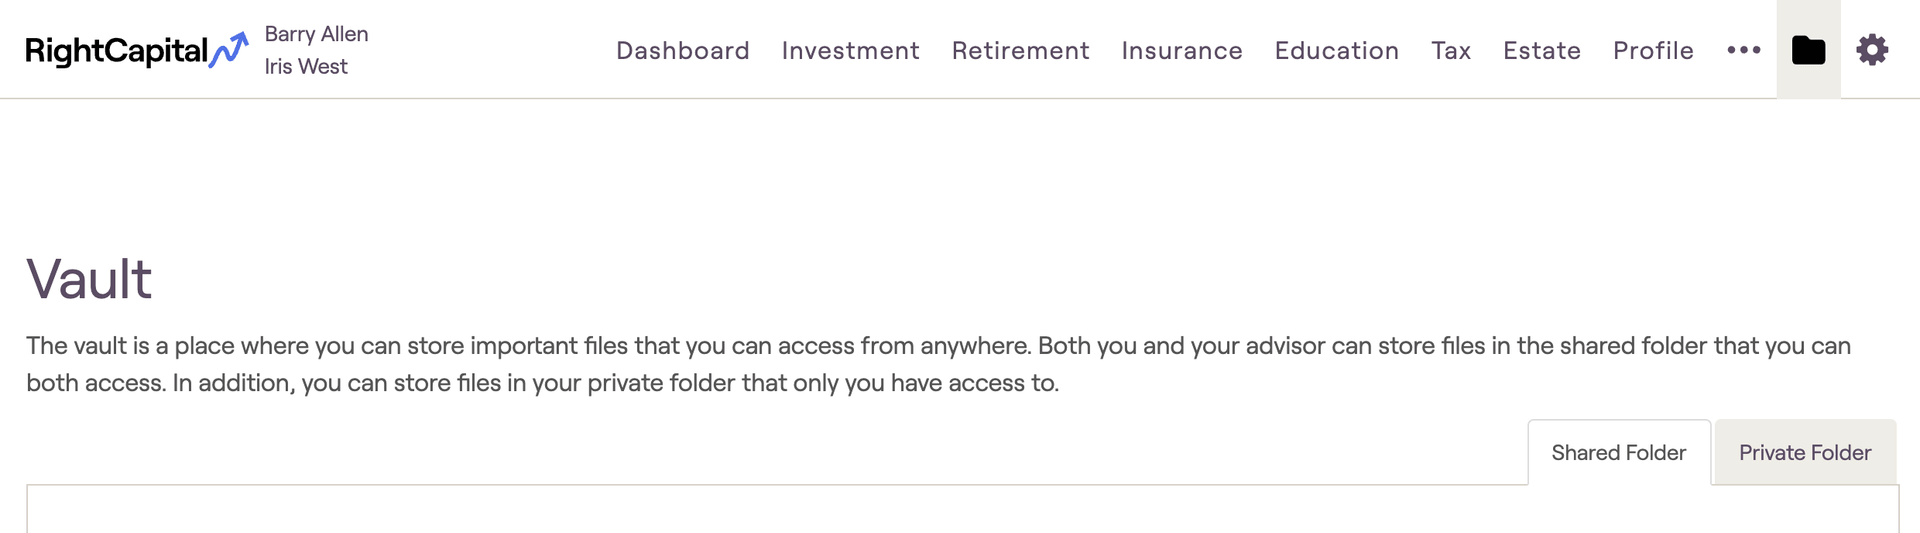Navigate to the Retirement menu
Viewport: 1920px width, 533px height.
pos(1020,50)
